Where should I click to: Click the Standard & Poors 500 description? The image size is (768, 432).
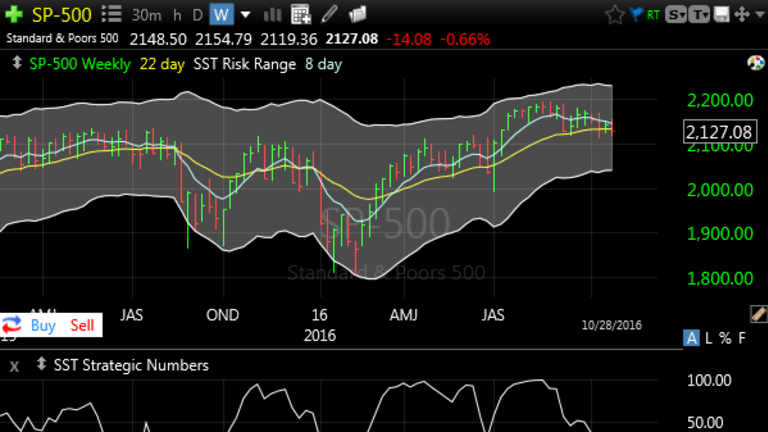62,38
